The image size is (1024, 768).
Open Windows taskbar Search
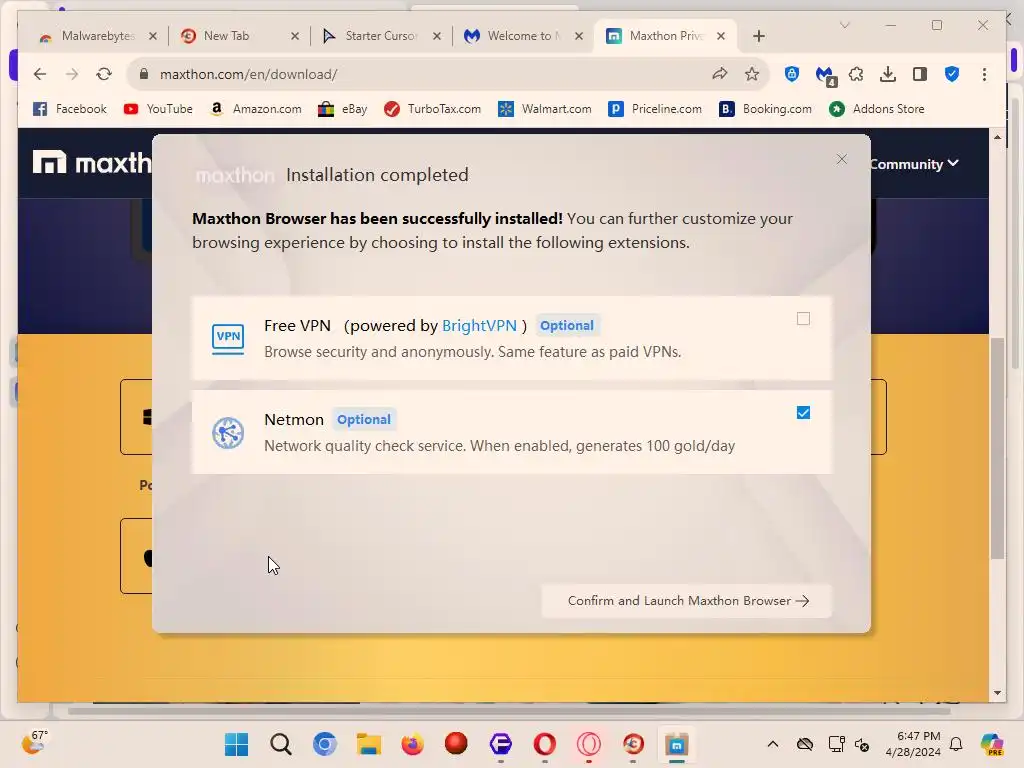pos(281,744)
